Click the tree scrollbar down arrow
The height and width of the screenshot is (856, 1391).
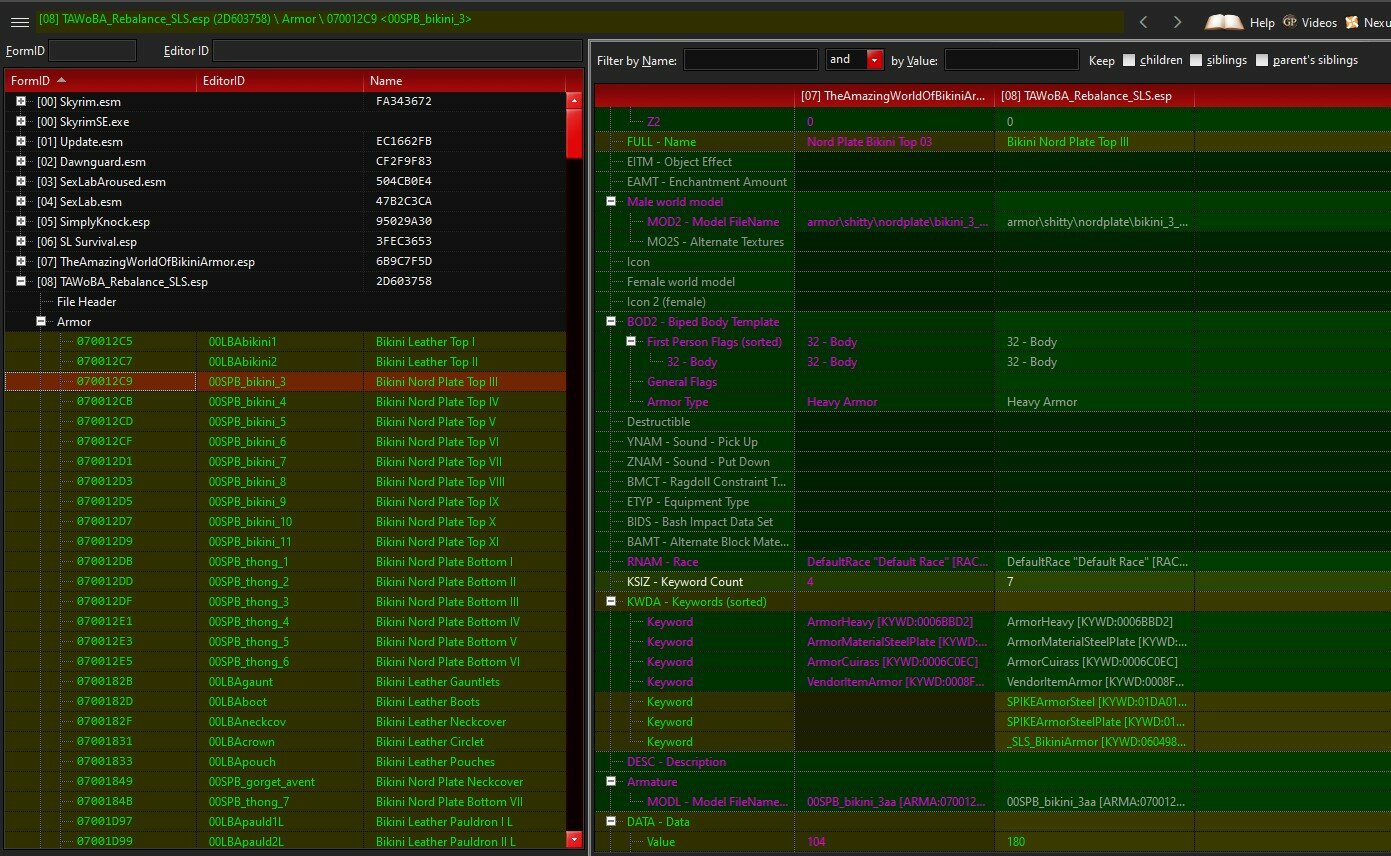574,840
